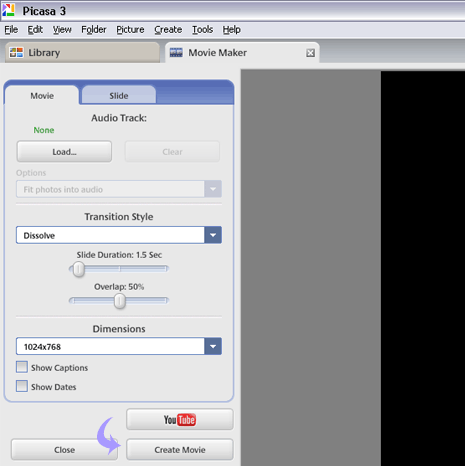Image resolution: width=465 pixels, height=466 pixels.
Task: Open the Picture menu
Action: coord(130,30)
